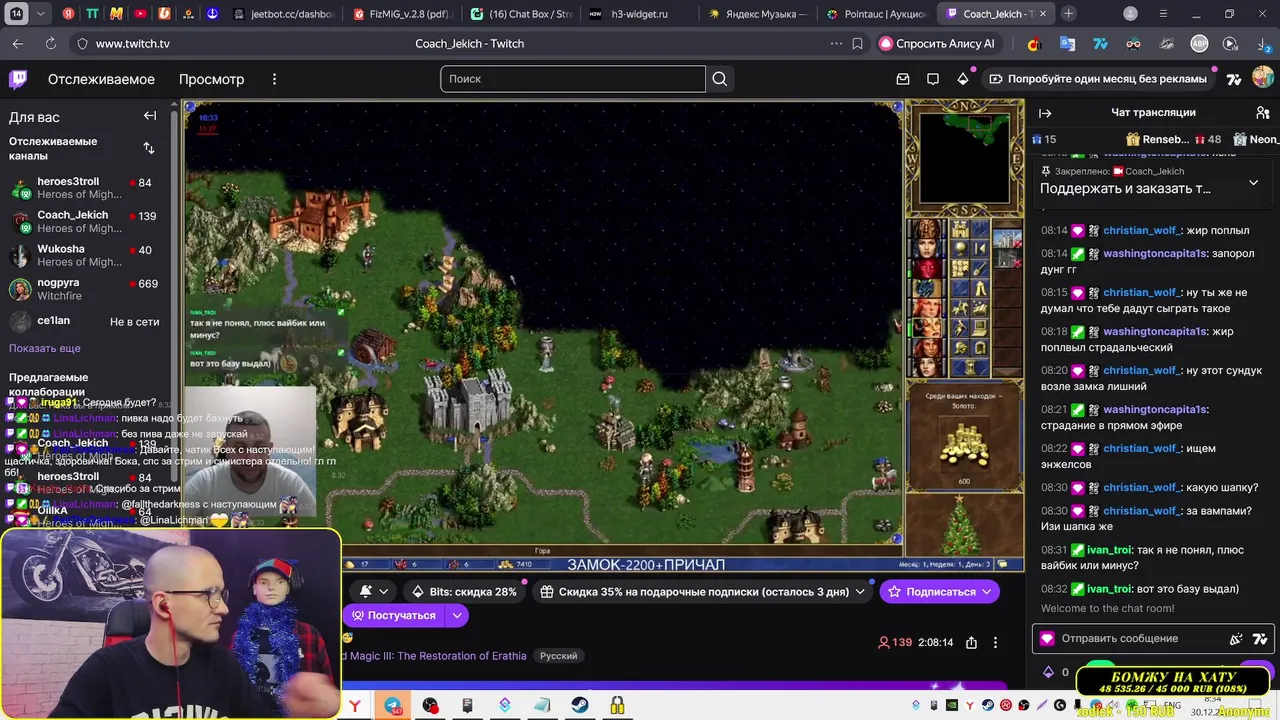1280x720 pixels.
Task: Open user avatar menu in Twitch header
Action: click(x=1263, y=79)
